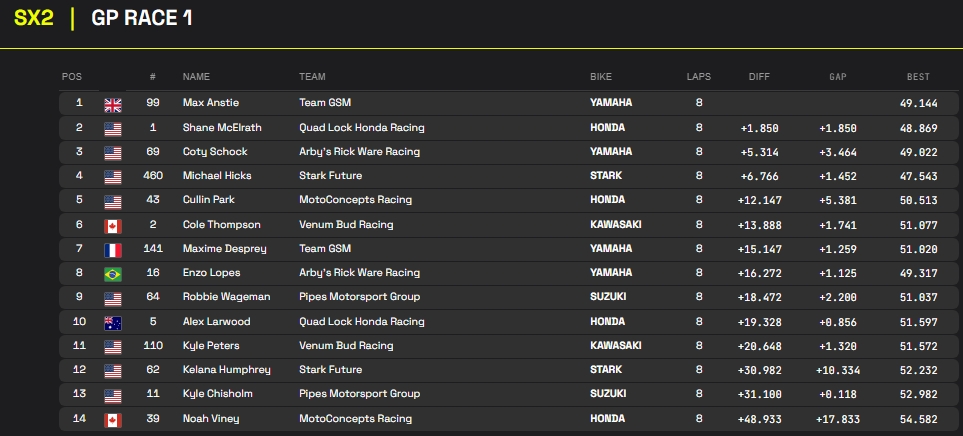
Task: Click the TEAM column header
Action: [312, 77]
